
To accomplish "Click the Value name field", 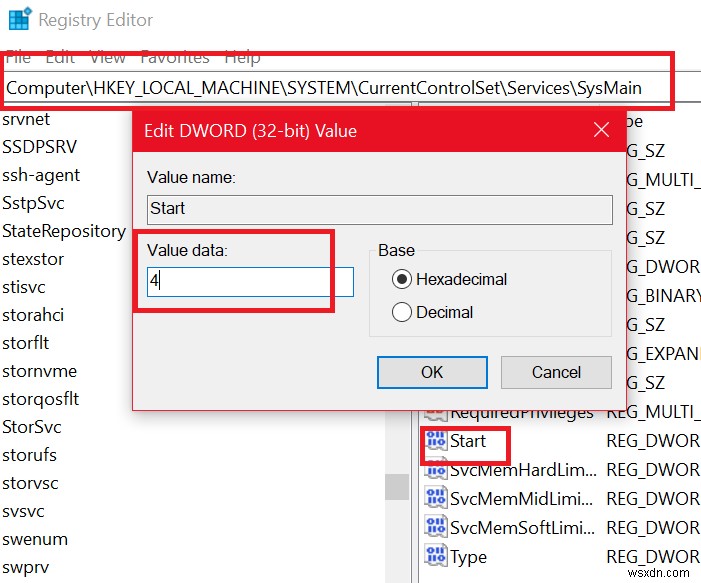I will 380,209.
